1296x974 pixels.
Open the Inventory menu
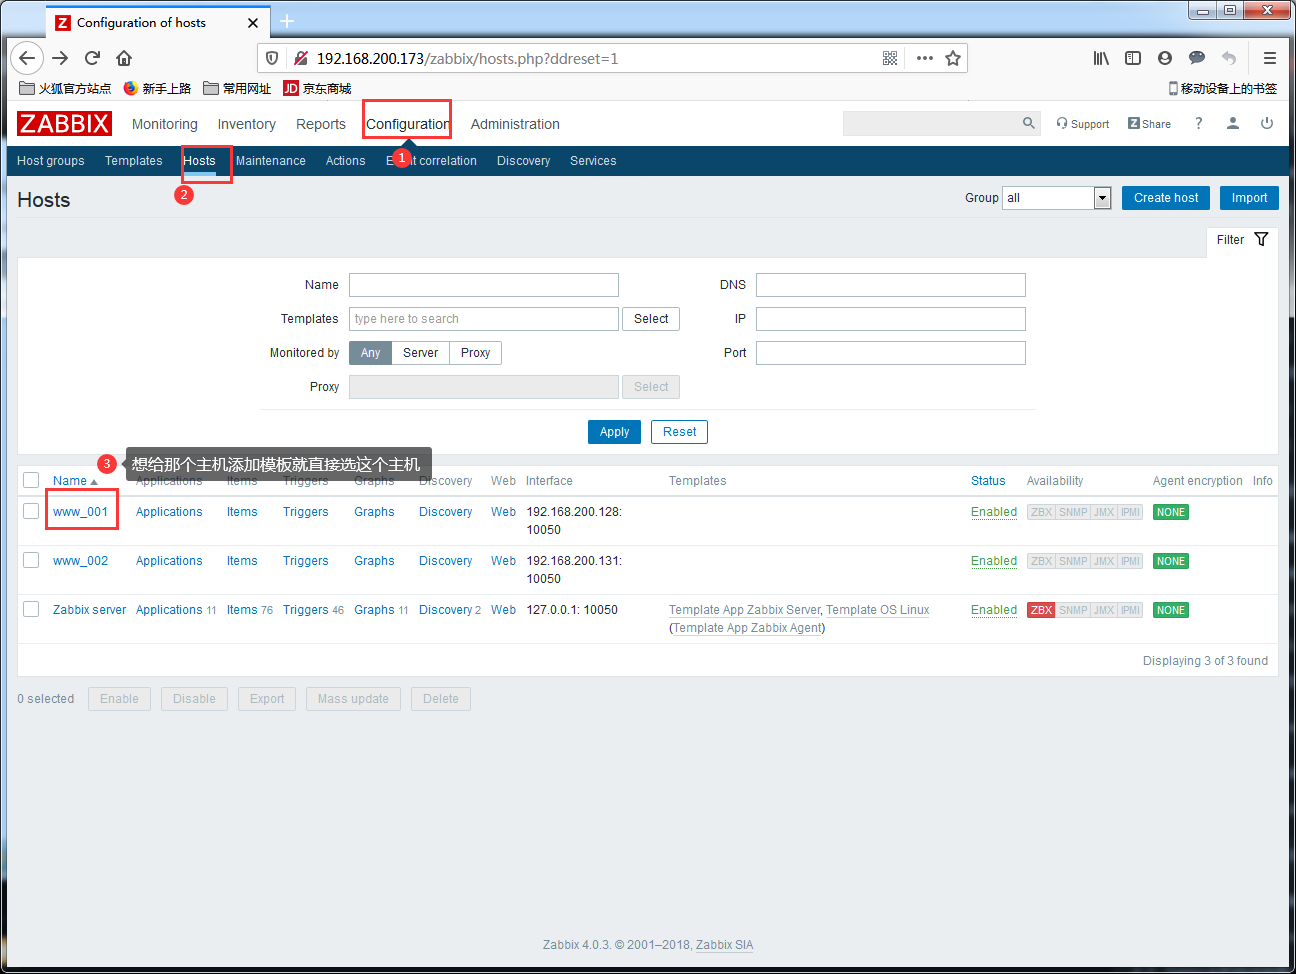[x=247, y=124]
